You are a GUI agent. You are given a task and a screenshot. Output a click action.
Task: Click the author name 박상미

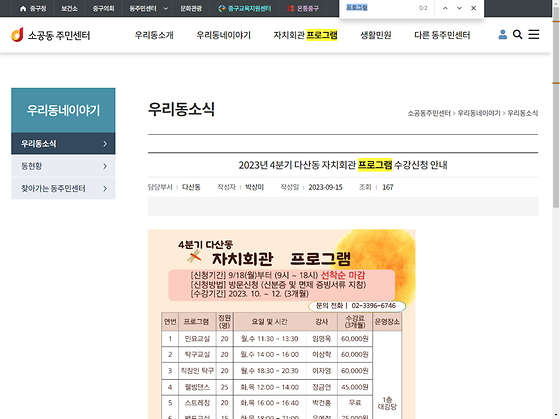[254, 187]
